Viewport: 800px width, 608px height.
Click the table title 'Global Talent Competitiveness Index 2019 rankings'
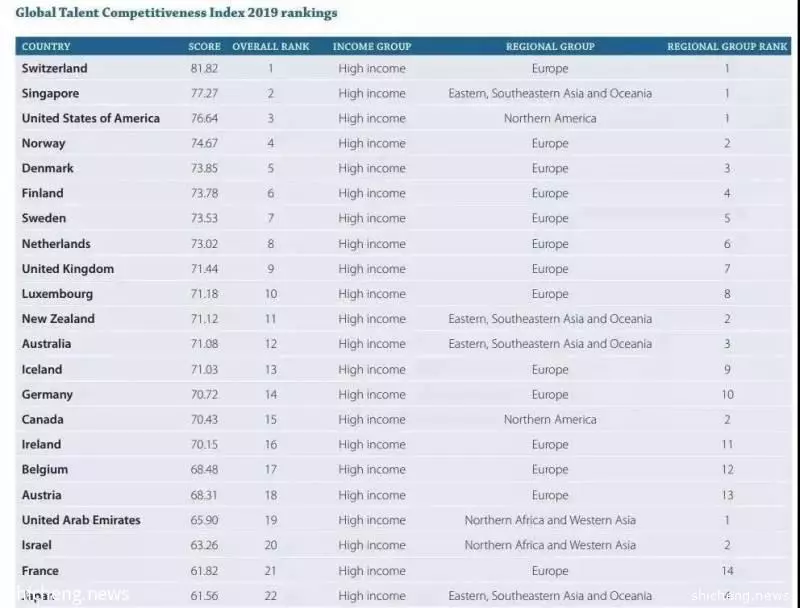click(x=176, y=13)
